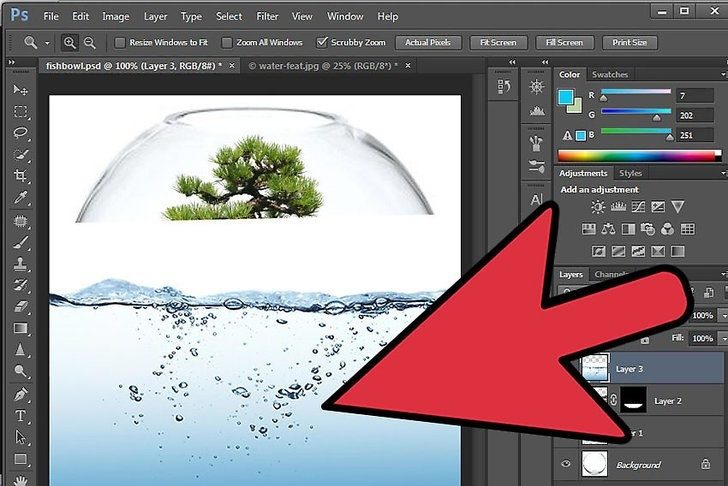Select the Horizontal Type tool
Image resolution: width=728 pixels, height=486 pixels.
(x=20, y=416)
